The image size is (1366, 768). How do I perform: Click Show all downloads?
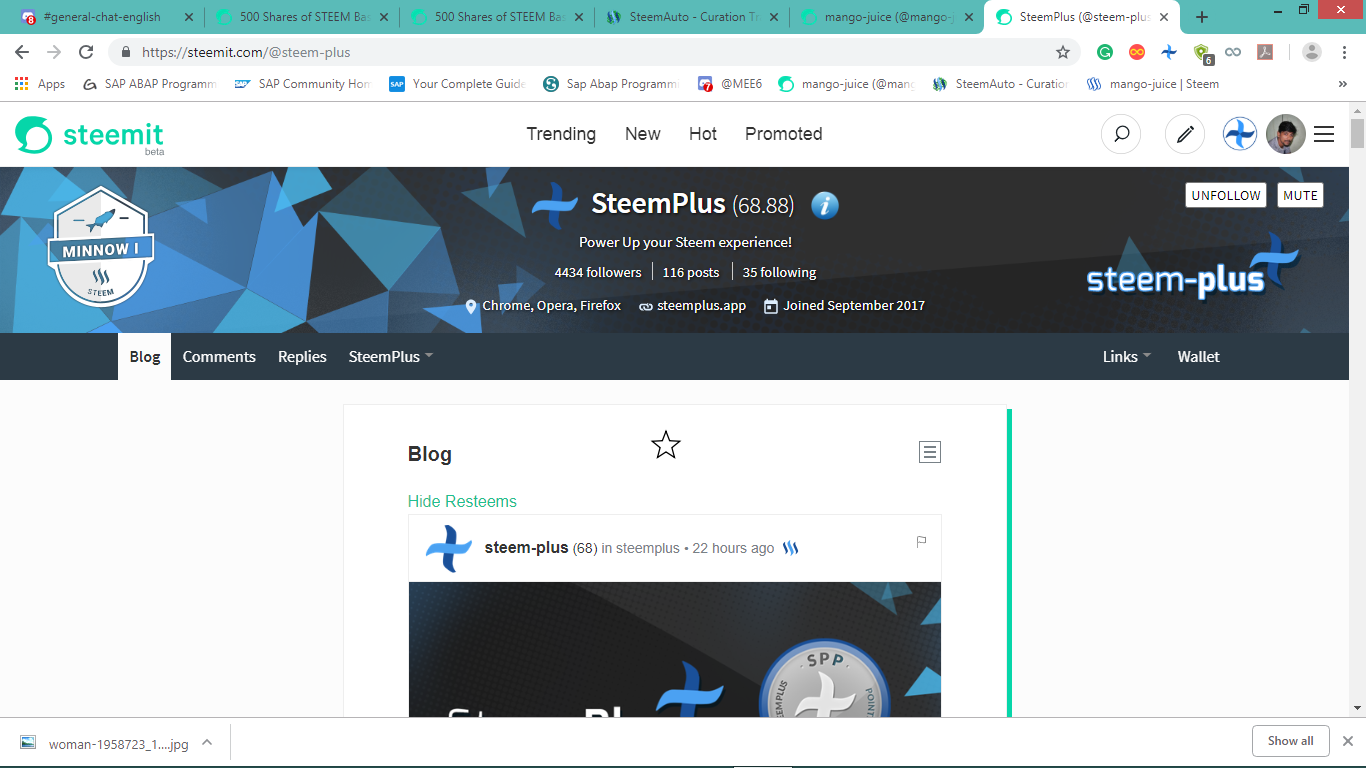(1291, 741)
